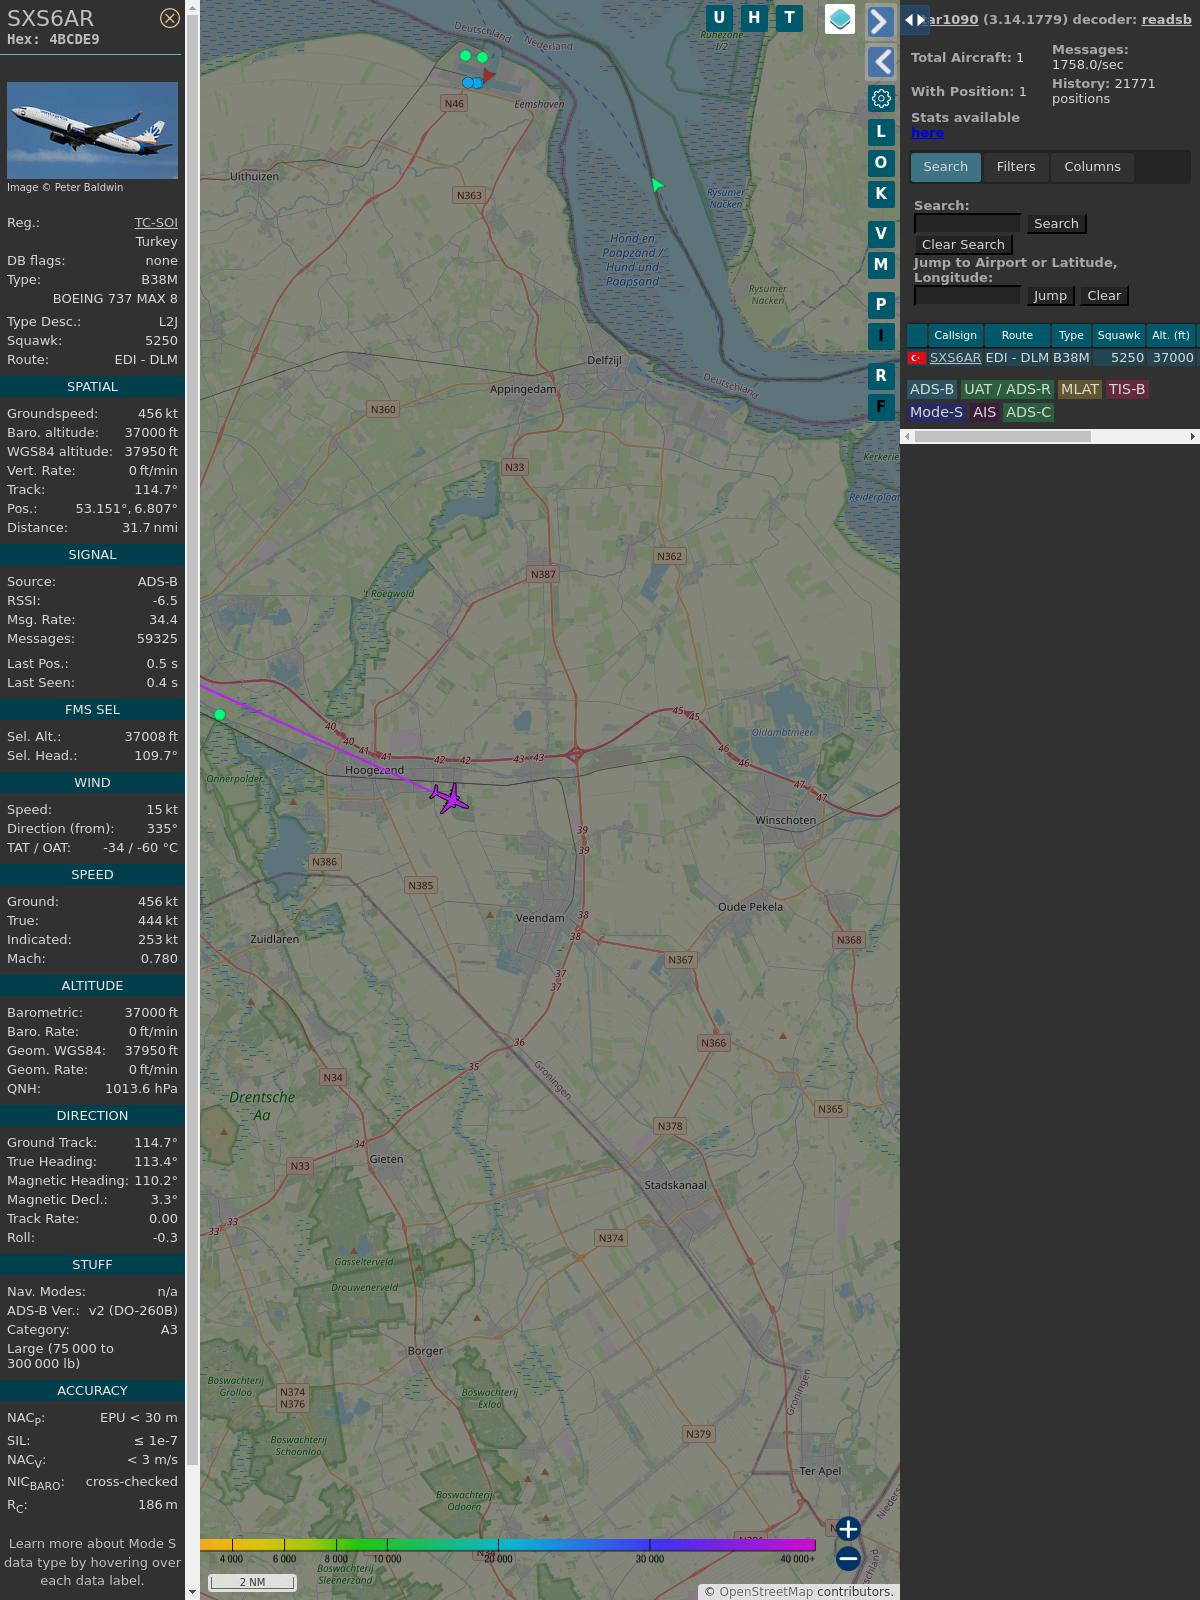Toggle the H map button
The image size is (1200, 1600).
[754, 18]
